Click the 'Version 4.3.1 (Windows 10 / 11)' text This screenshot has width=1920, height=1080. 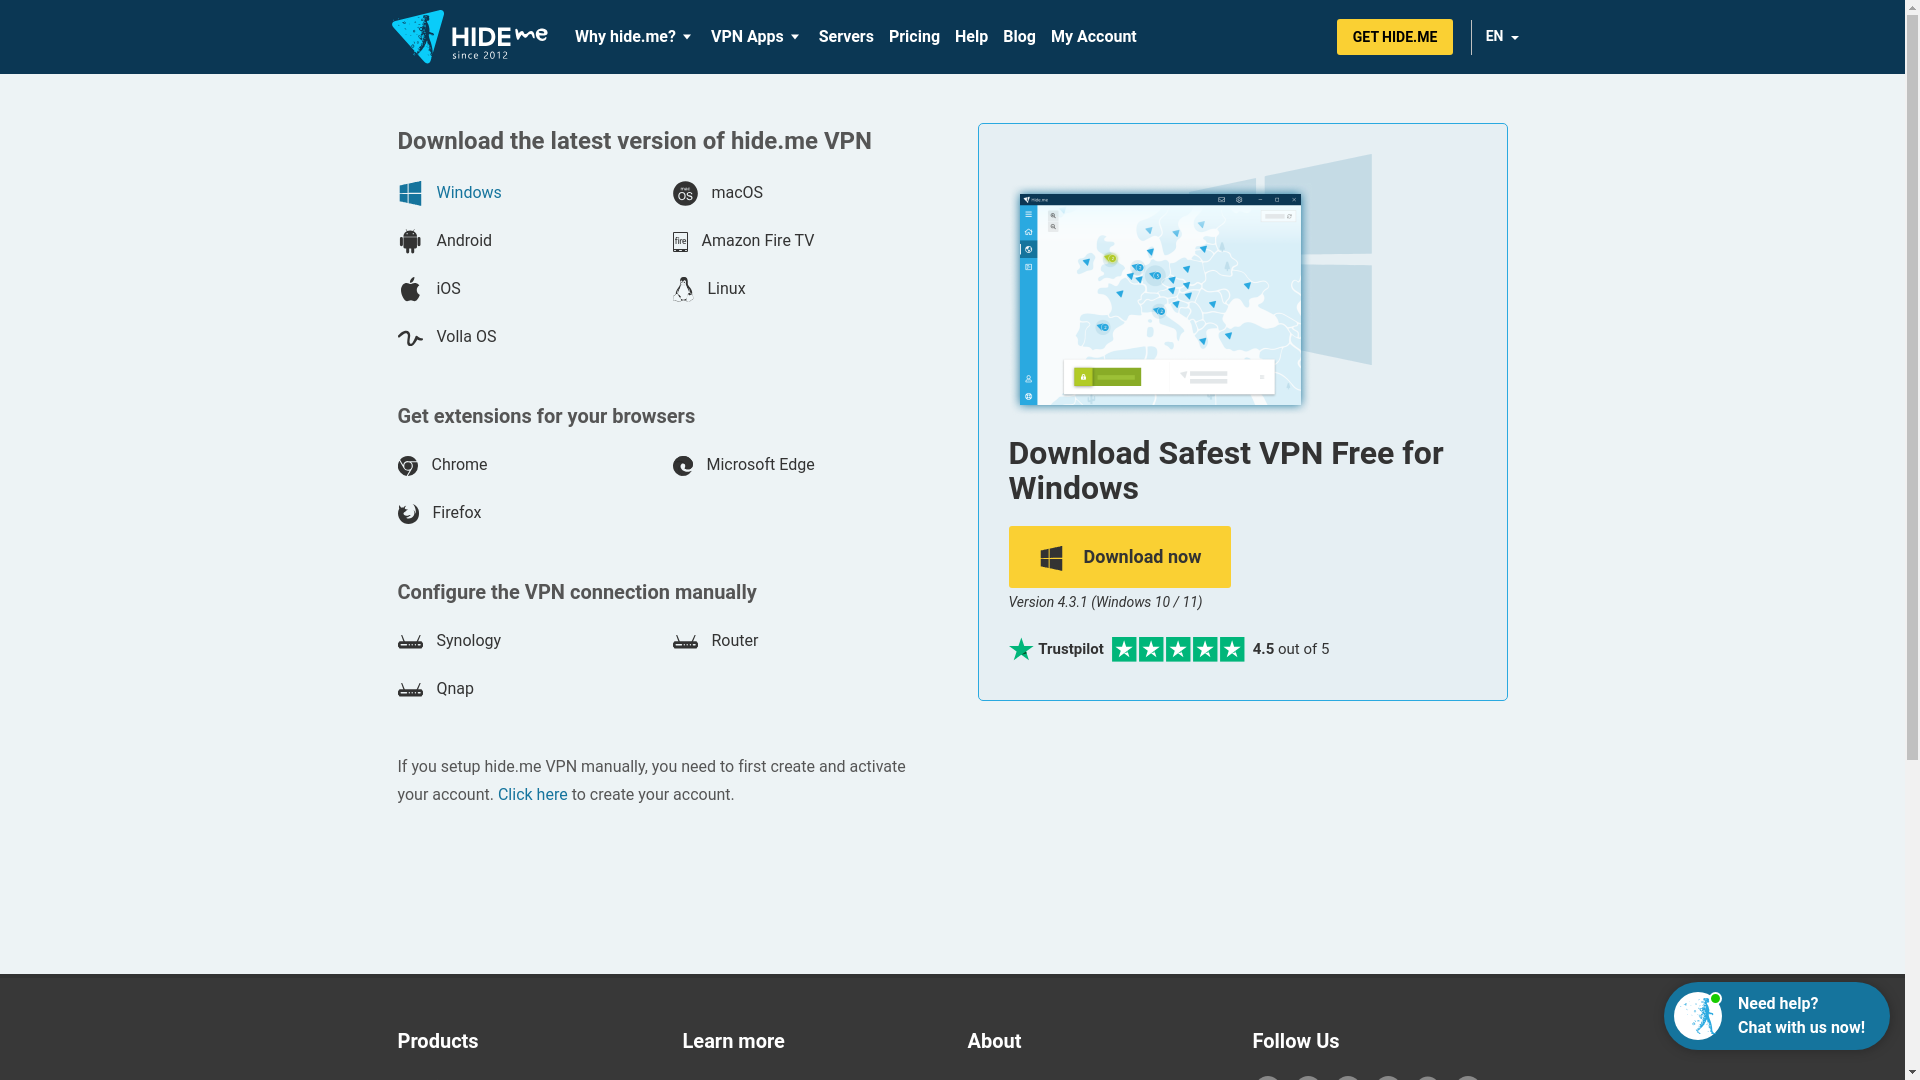(1105, 602)
